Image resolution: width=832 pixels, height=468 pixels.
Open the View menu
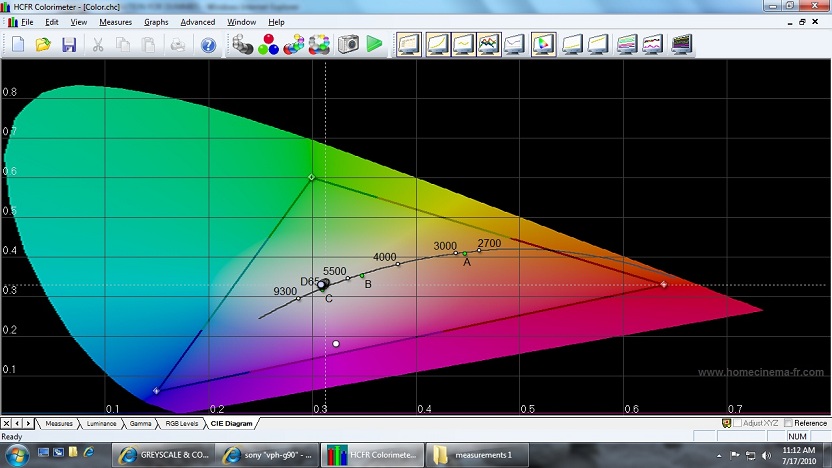click(x=79, y=22)
